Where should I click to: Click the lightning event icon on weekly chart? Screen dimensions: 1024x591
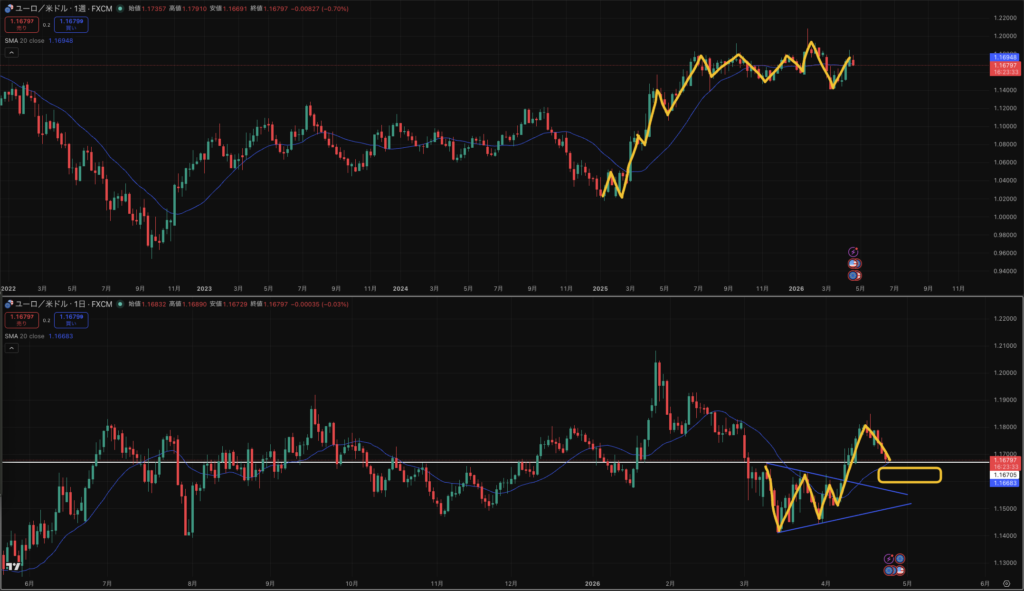coord(852,251)
